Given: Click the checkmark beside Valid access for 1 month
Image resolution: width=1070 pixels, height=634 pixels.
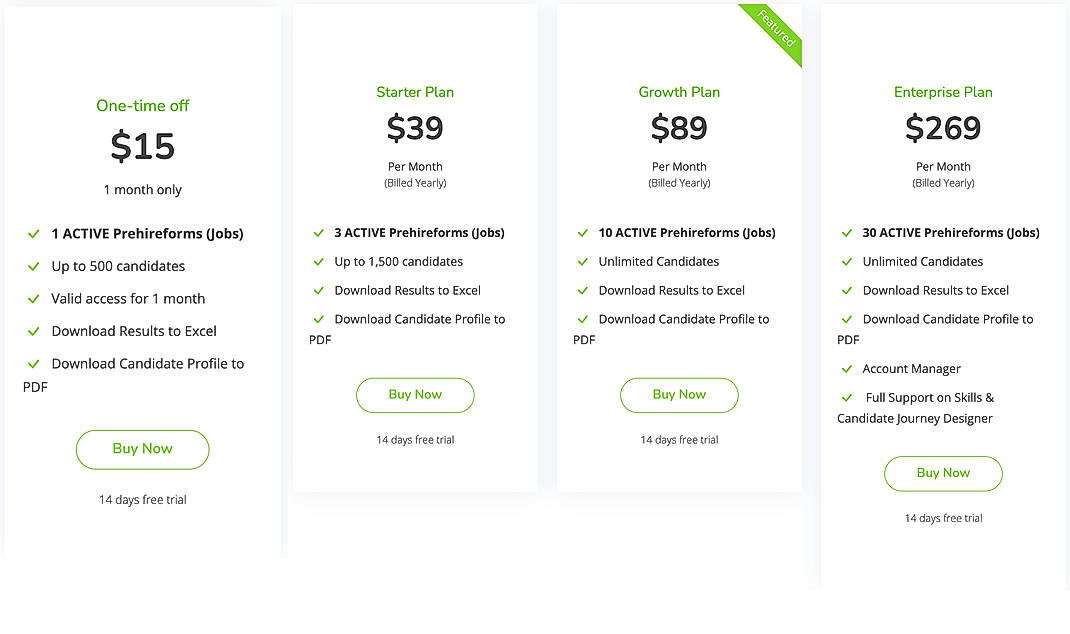Looking at the screenshot, I should [x=33, y=298].
